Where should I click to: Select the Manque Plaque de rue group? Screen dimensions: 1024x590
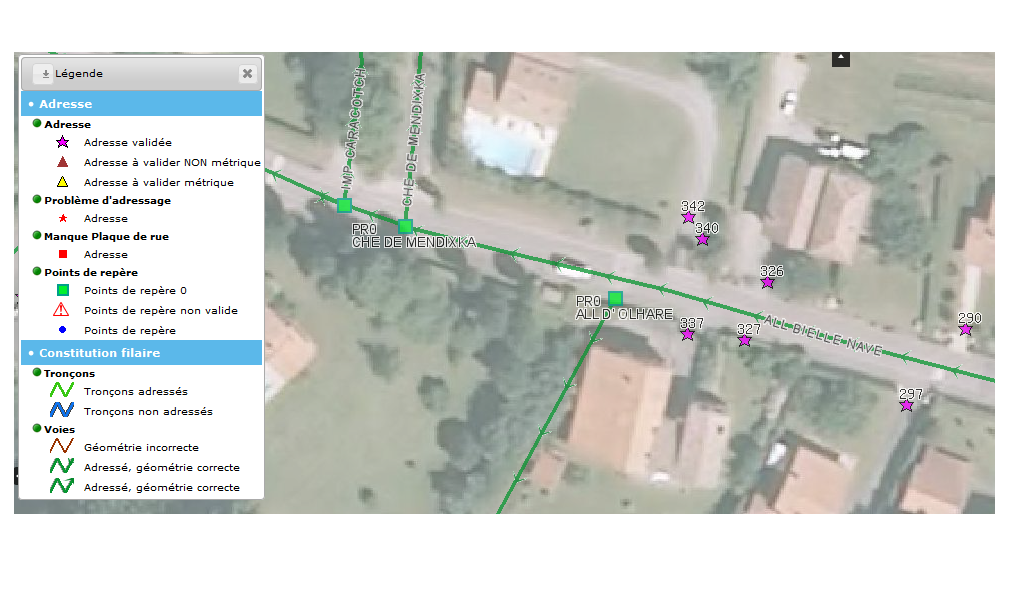tap(106, 236)
